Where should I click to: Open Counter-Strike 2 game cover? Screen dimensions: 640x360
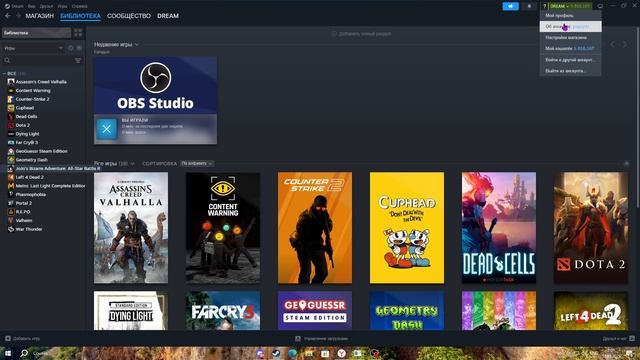(315, 228)
